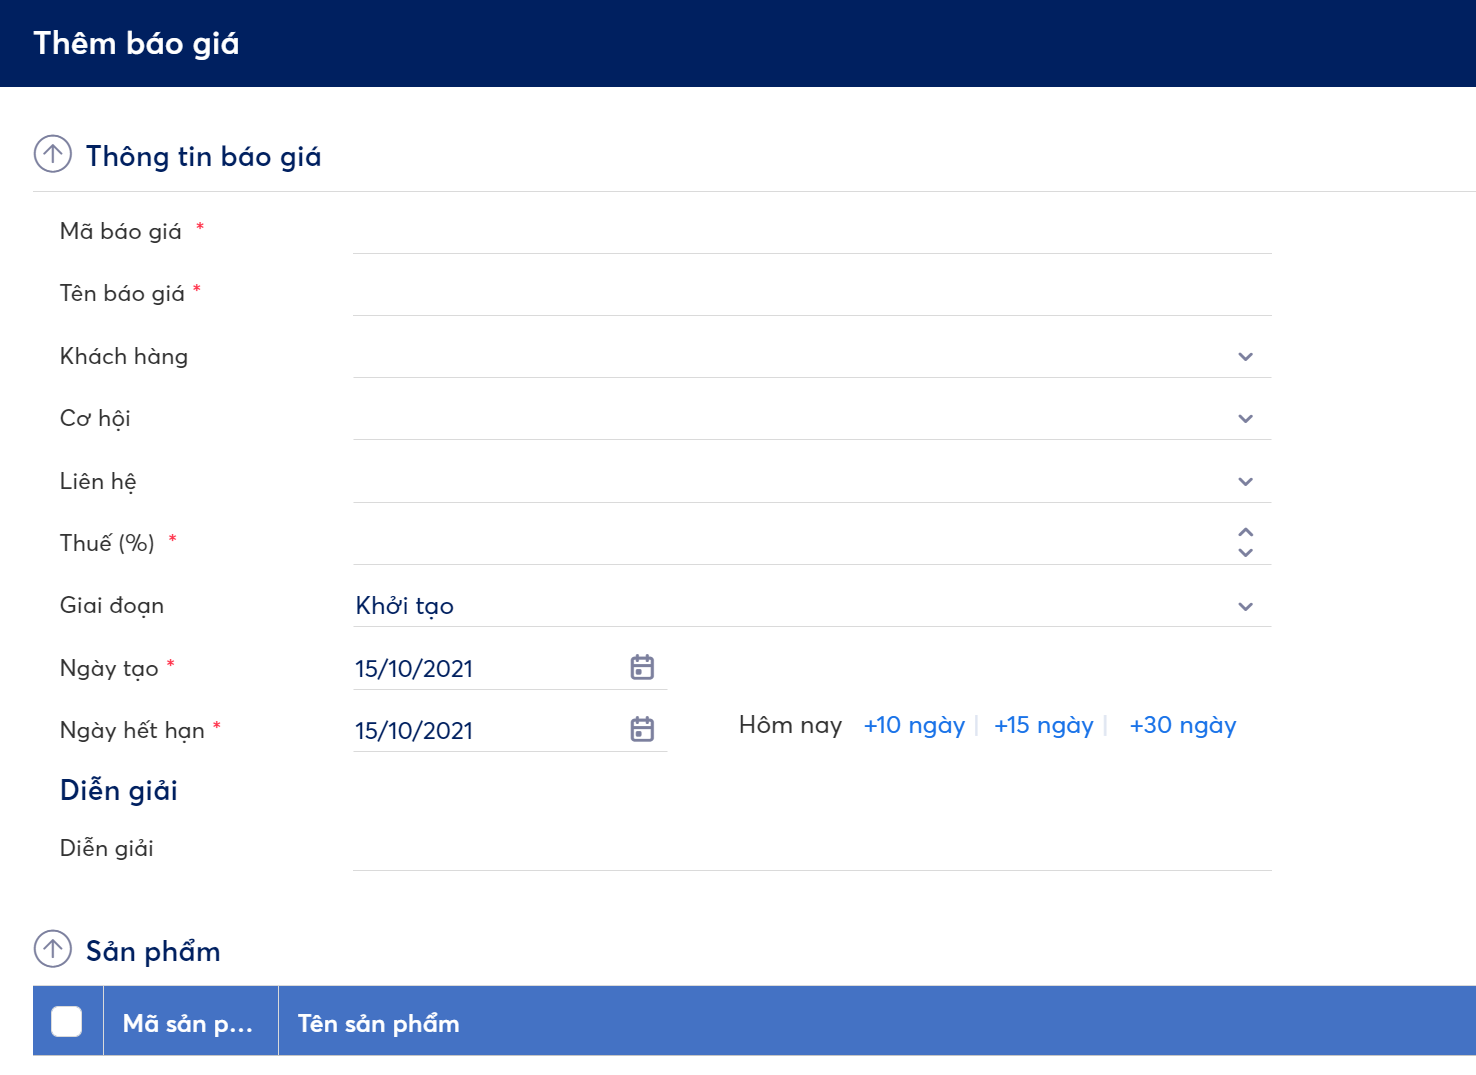Click the +10 ngày shortcut link

pos(914,725)
